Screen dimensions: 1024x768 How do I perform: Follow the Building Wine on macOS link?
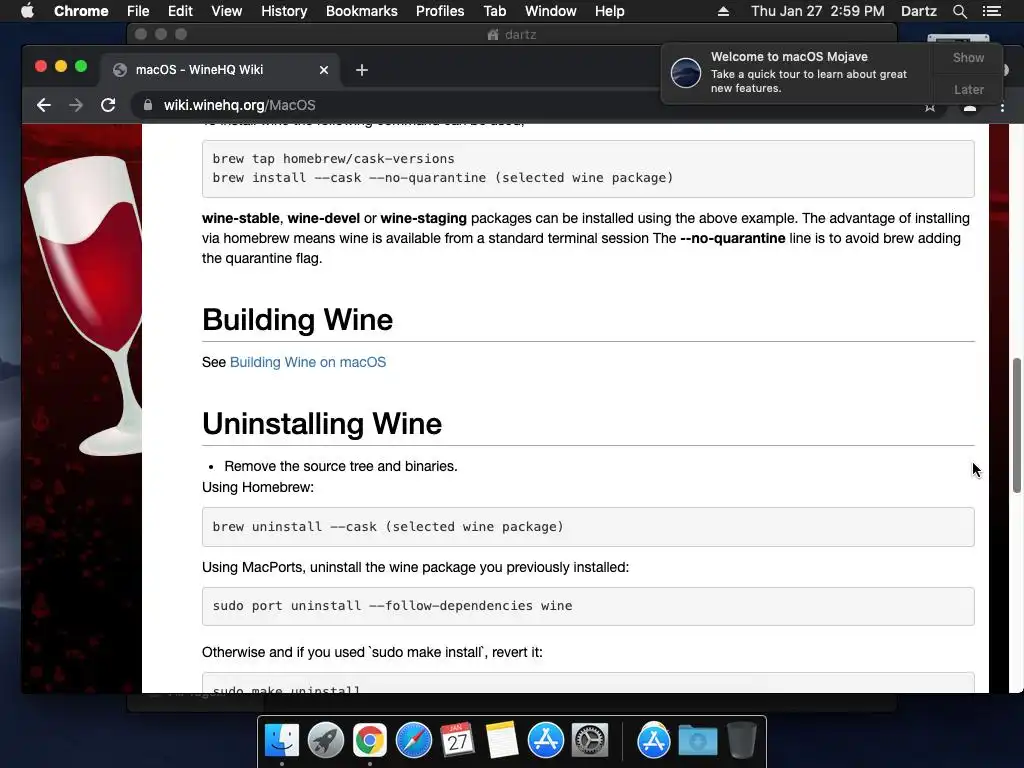[x=308, y=362]
